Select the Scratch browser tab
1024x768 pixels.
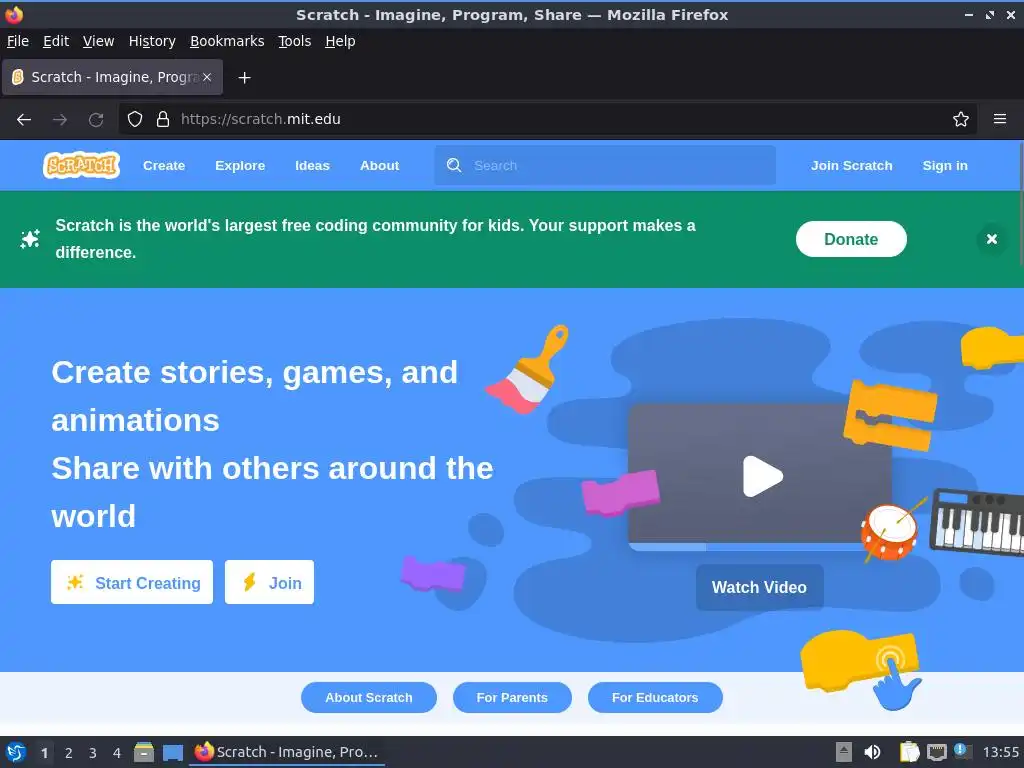click(112, 77)
